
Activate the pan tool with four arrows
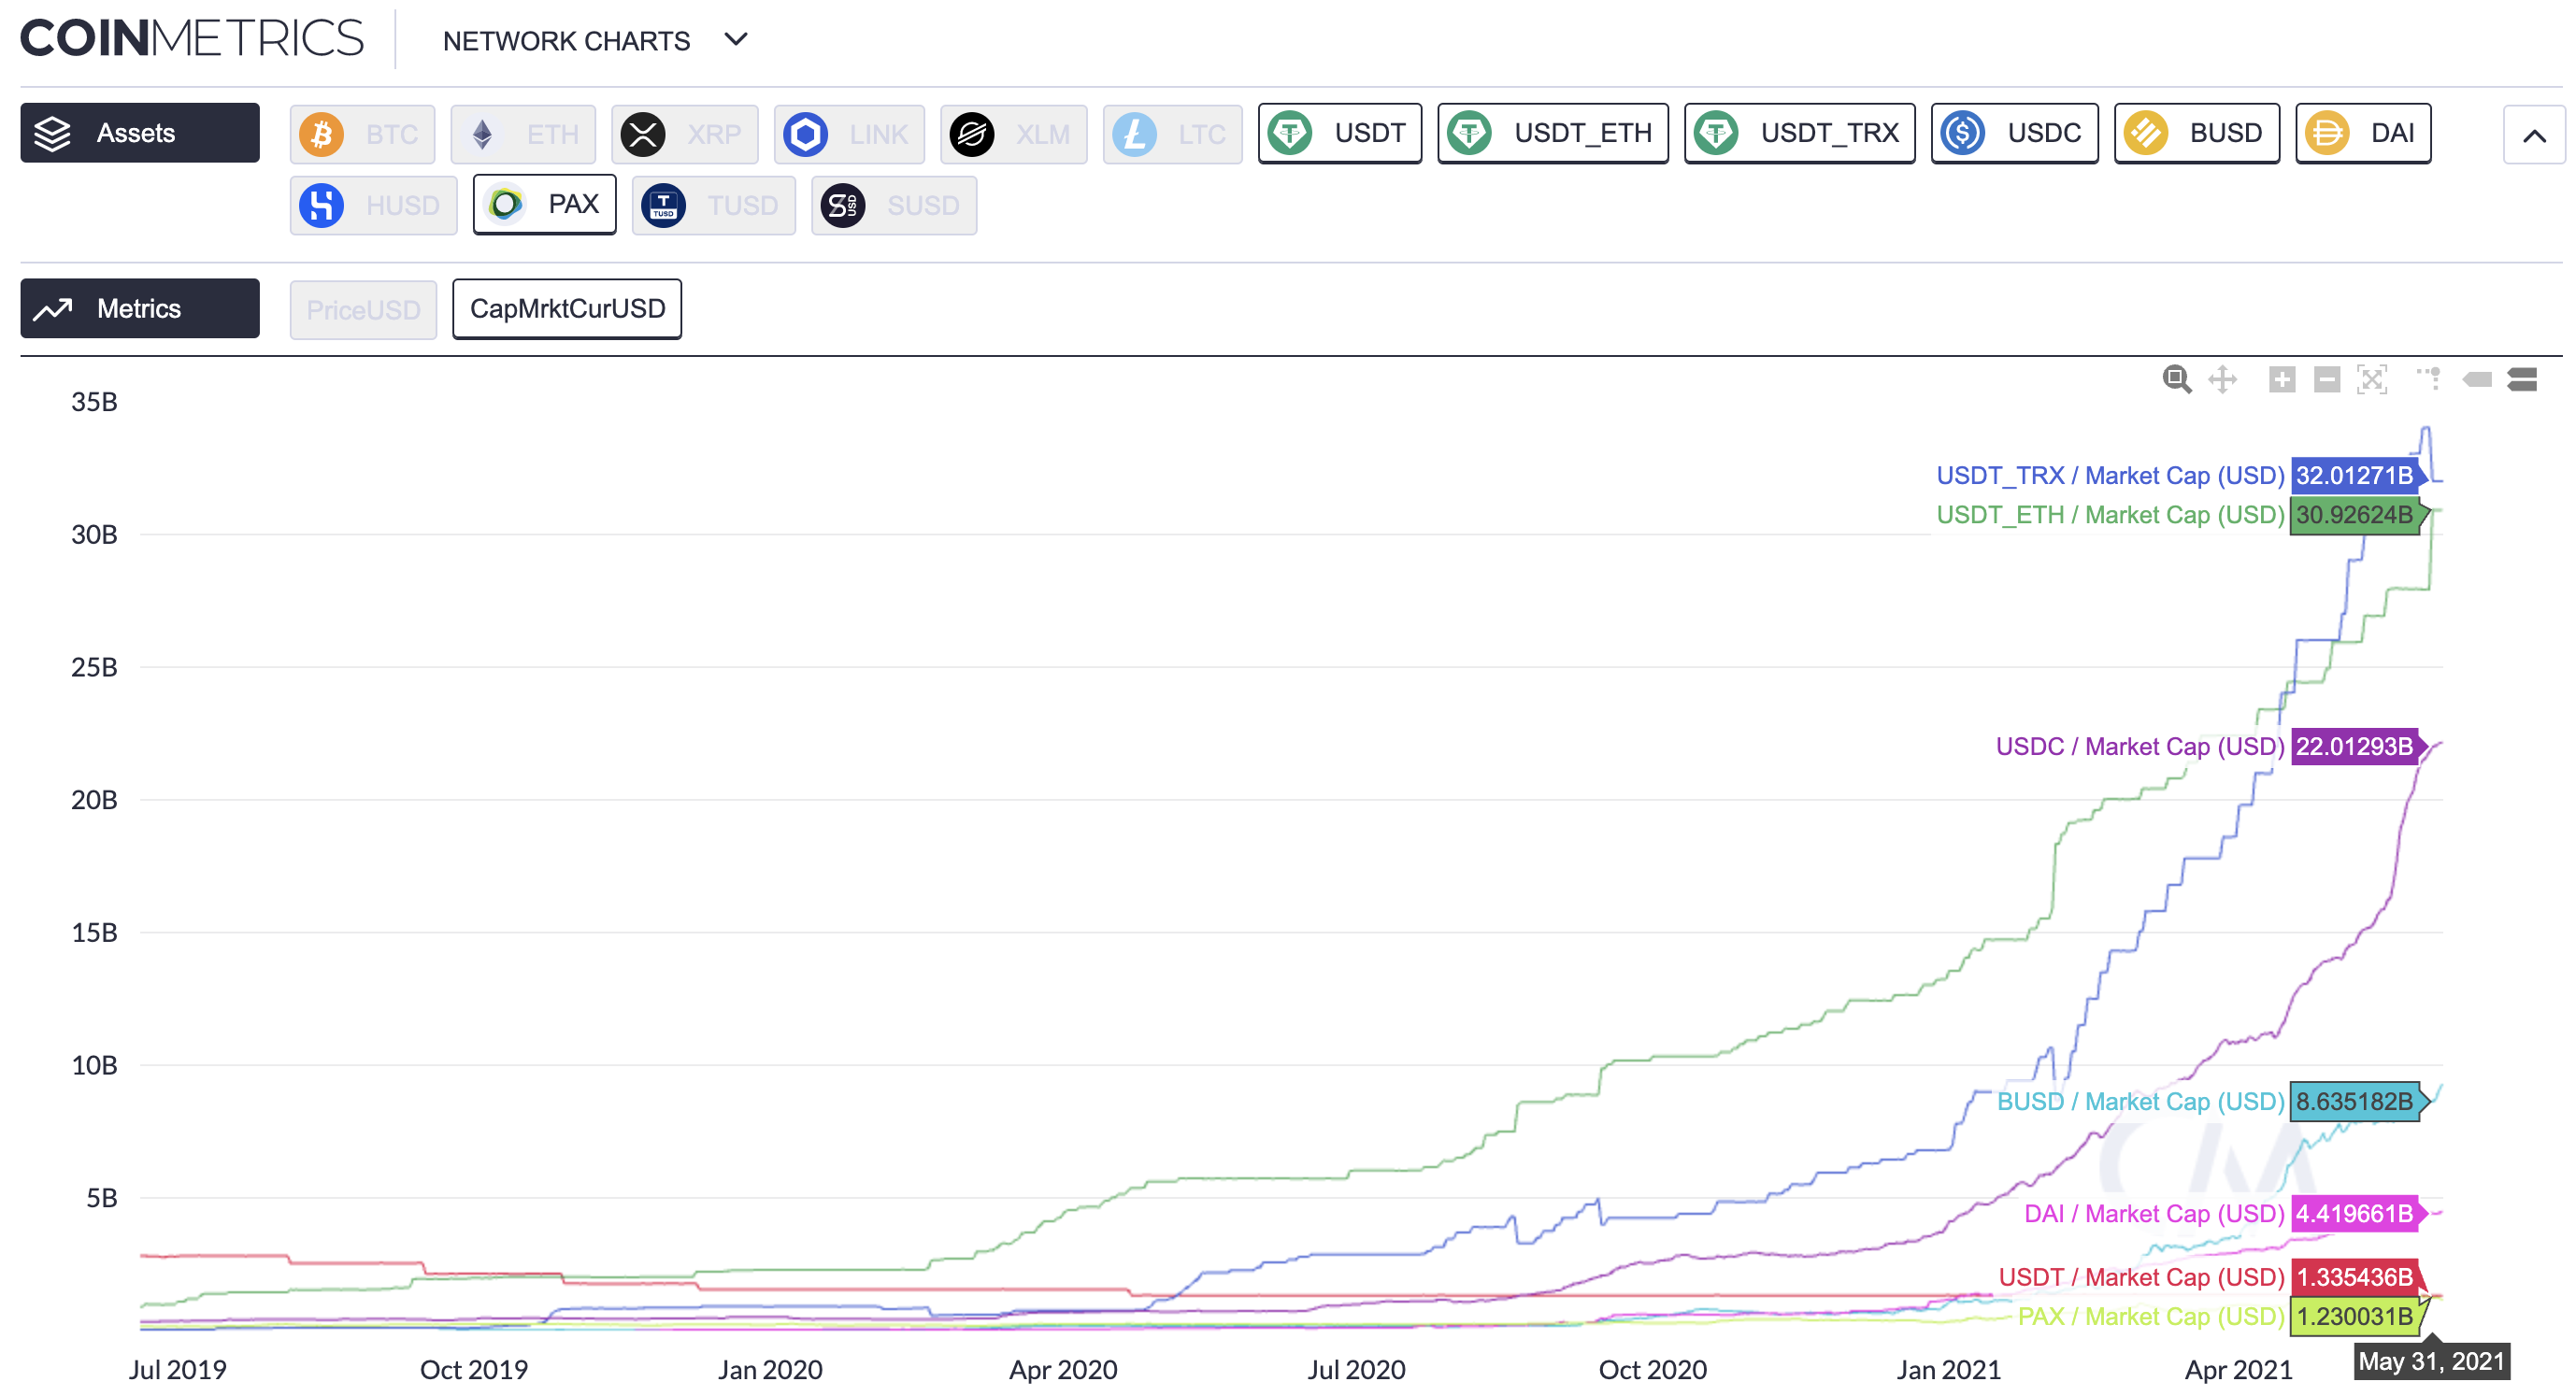[x=2222, y=379]
